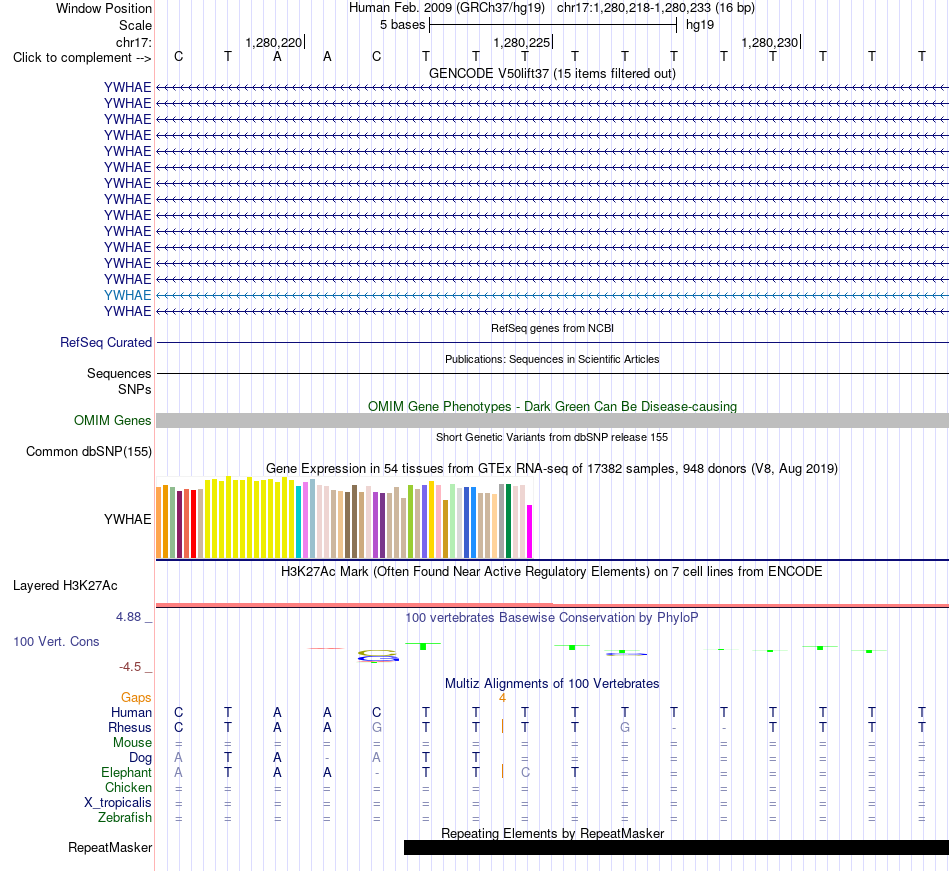Click the Scale track label

pos(135,25)
